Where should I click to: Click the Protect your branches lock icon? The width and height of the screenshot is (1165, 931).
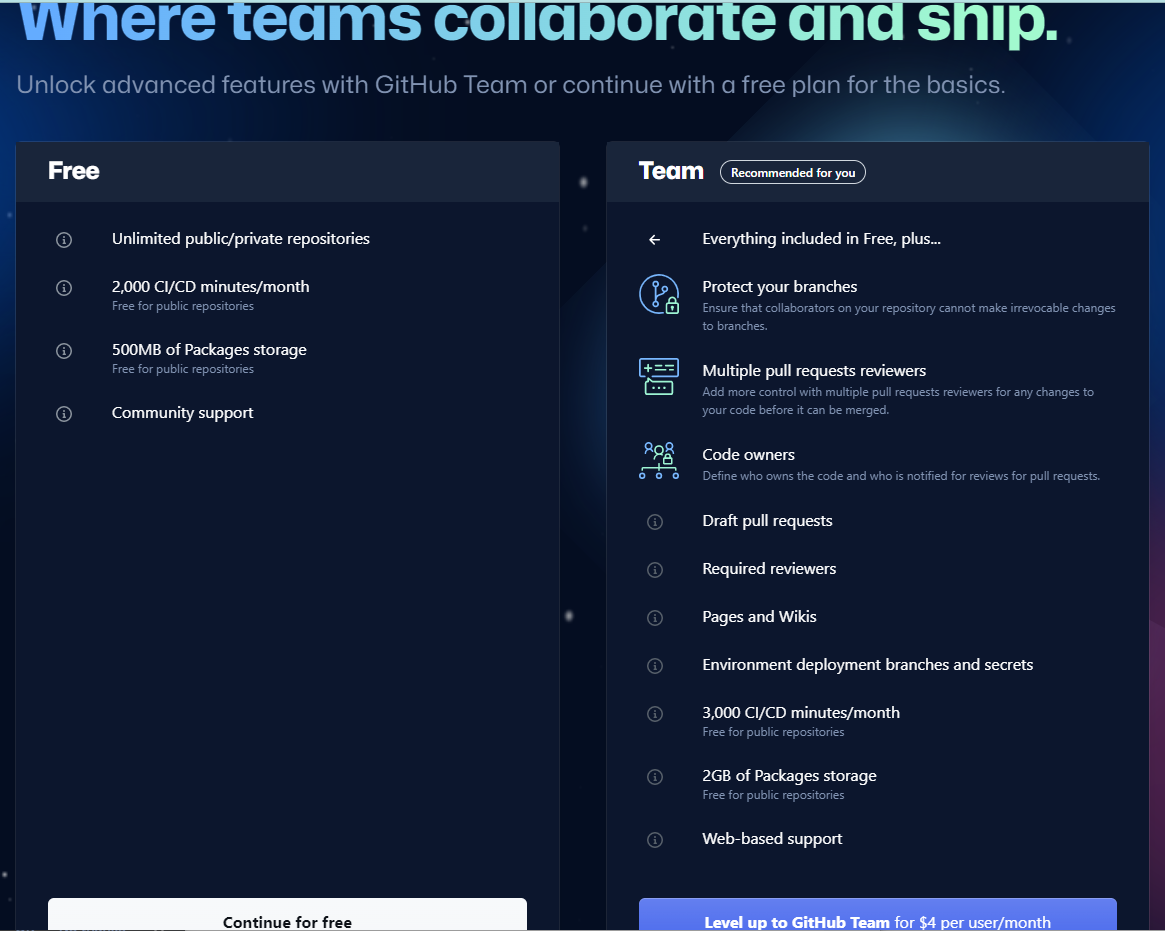point(659,294)
